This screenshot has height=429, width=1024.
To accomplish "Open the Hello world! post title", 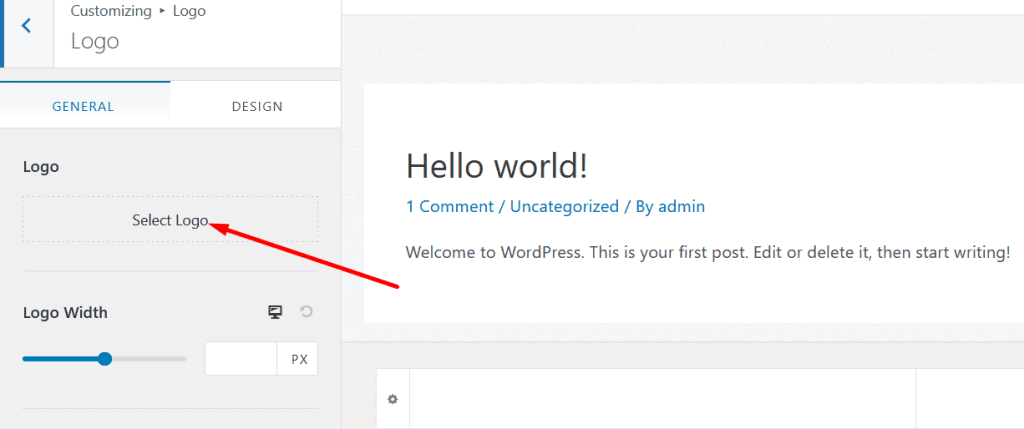I will pyautogui.click(x=497, y=166).
